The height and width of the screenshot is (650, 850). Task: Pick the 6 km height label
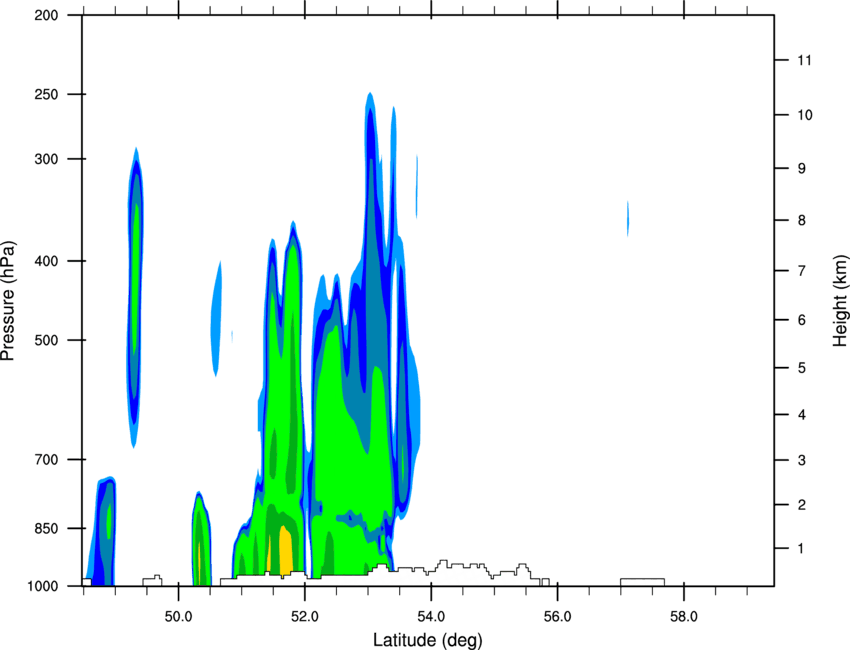[802, 320]
